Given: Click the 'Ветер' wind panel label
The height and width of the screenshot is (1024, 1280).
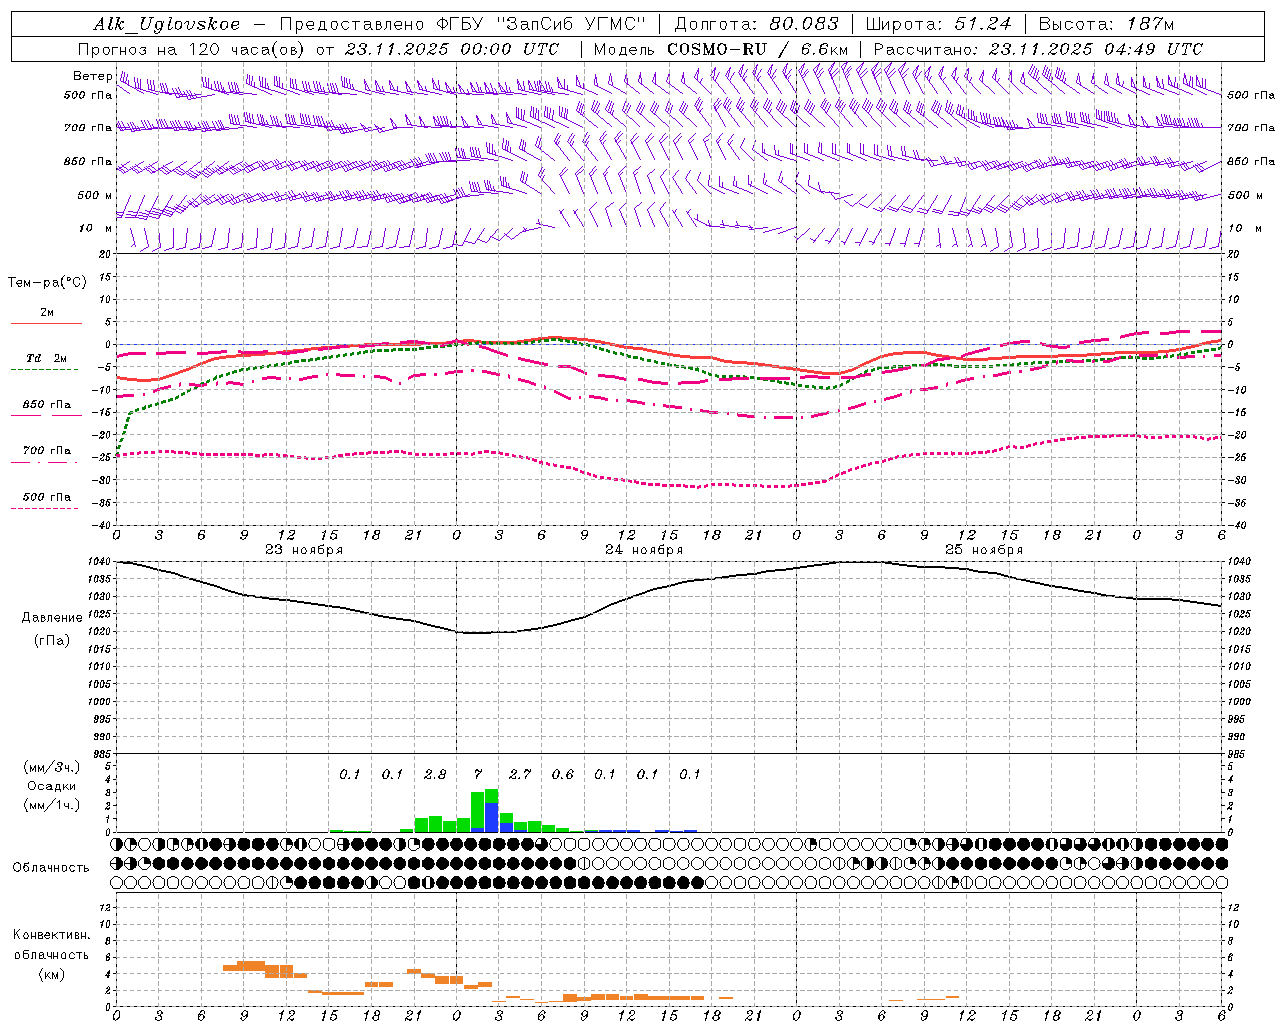Looking at the screenshot, I should [x=92, y=76].
